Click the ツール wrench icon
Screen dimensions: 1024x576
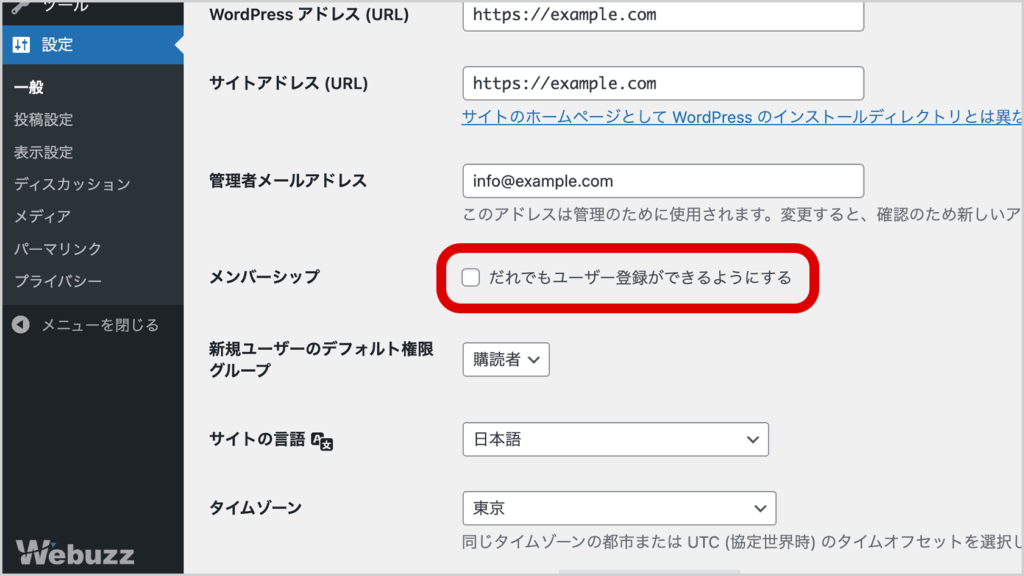[x=21, y=7]
